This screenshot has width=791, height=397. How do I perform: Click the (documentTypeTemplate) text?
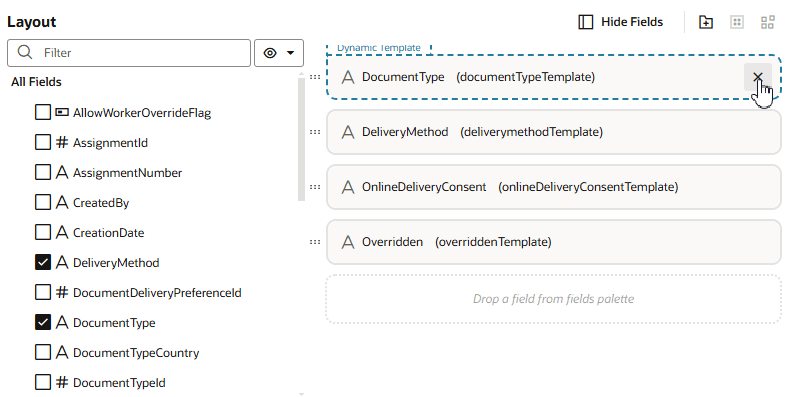[526, 77]
